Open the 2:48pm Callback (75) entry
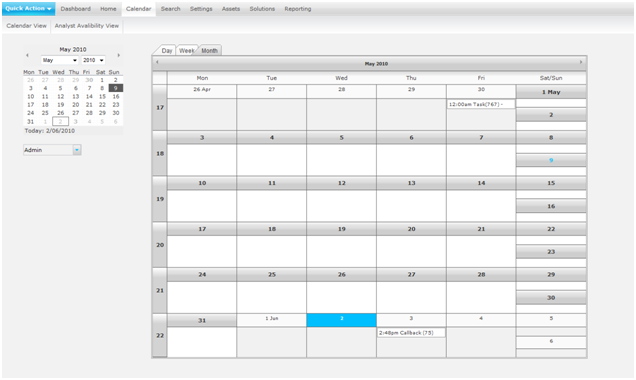 pyautogui.click(x=411, y=333)
